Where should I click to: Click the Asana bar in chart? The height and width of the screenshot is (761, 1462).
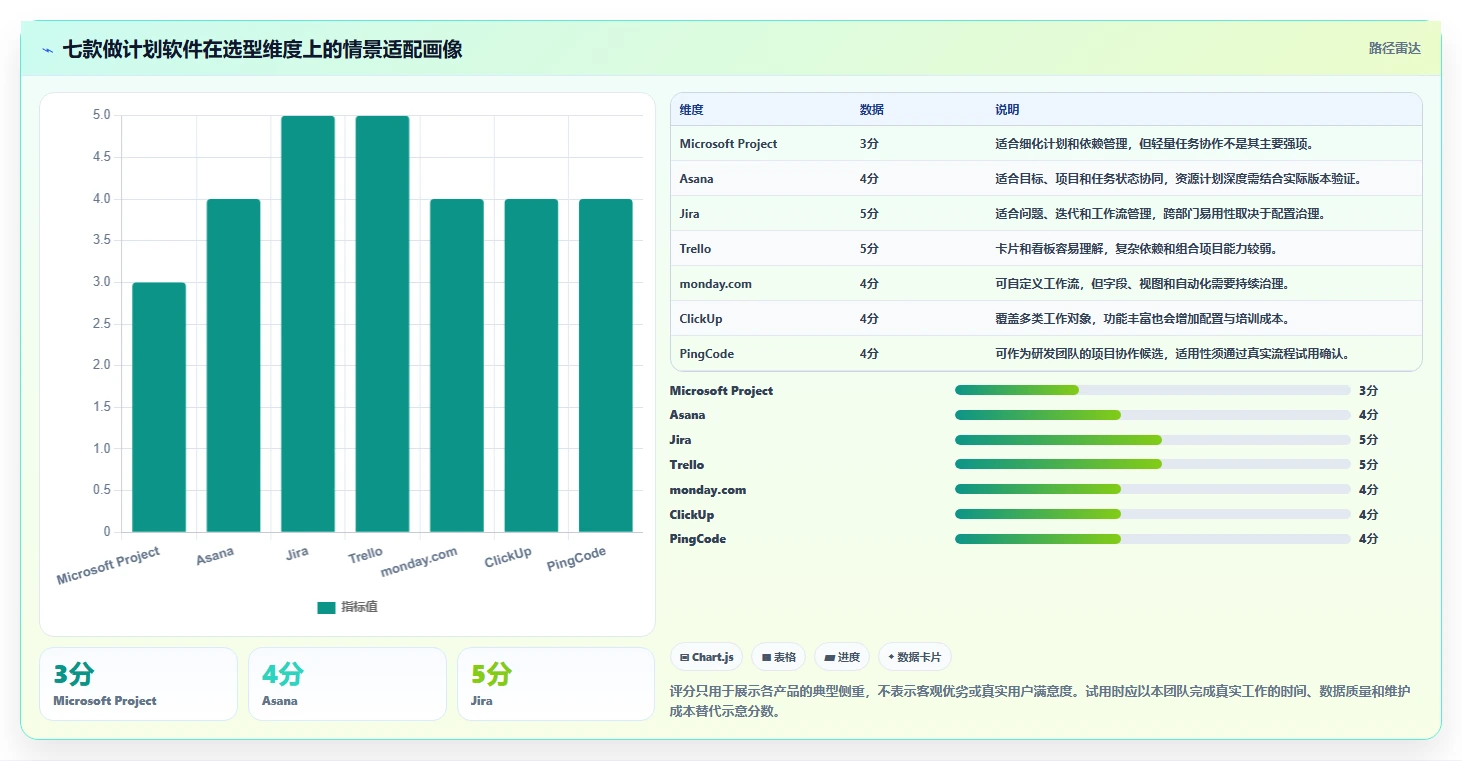(x=233, y=365)
